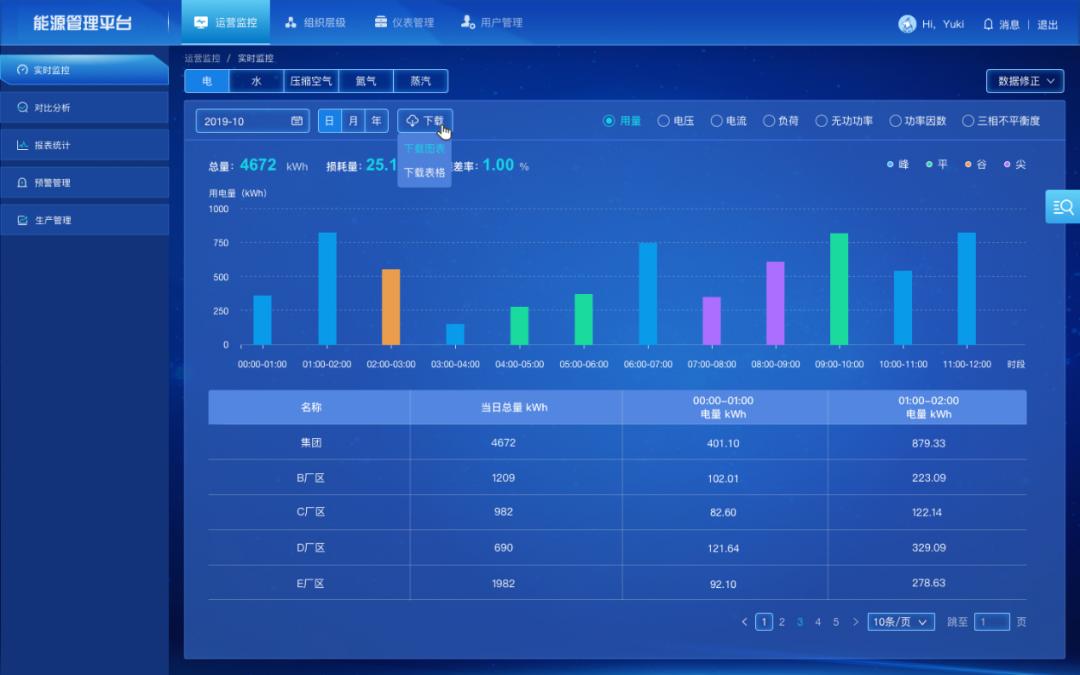
Task: Switch to the 蒸汽 tab
Action: (x=421, y=81)
